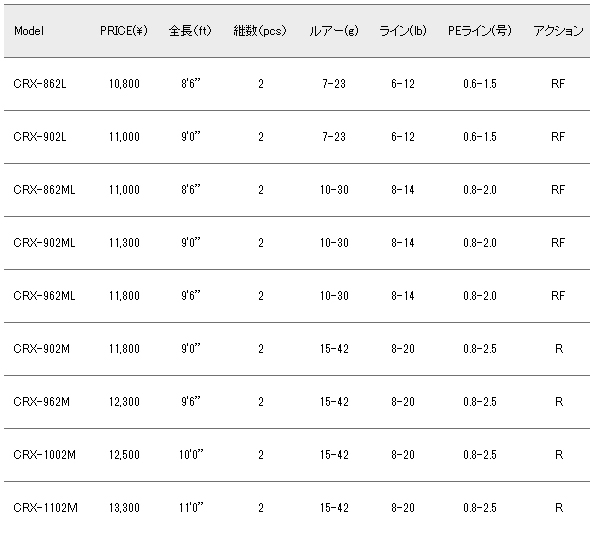Click the CRX-902L model name
This screenshot has width=590, height=533.
pos(40,137)
